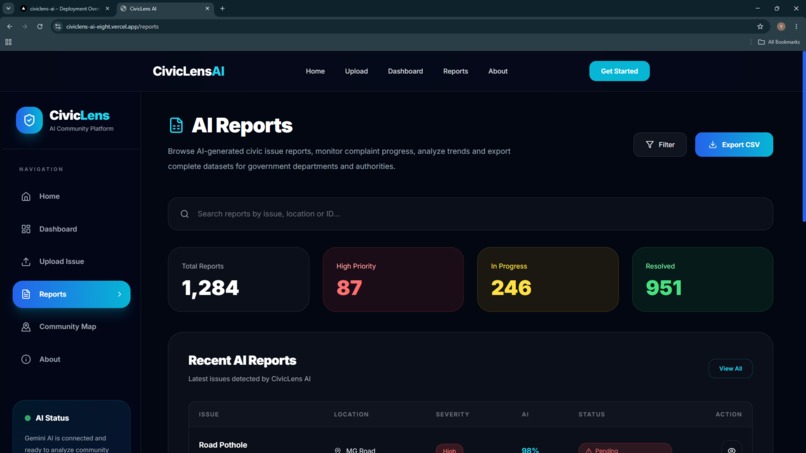Open the browser three-dot menu
This screenshot has height=453, width=806.
point(796,26)
